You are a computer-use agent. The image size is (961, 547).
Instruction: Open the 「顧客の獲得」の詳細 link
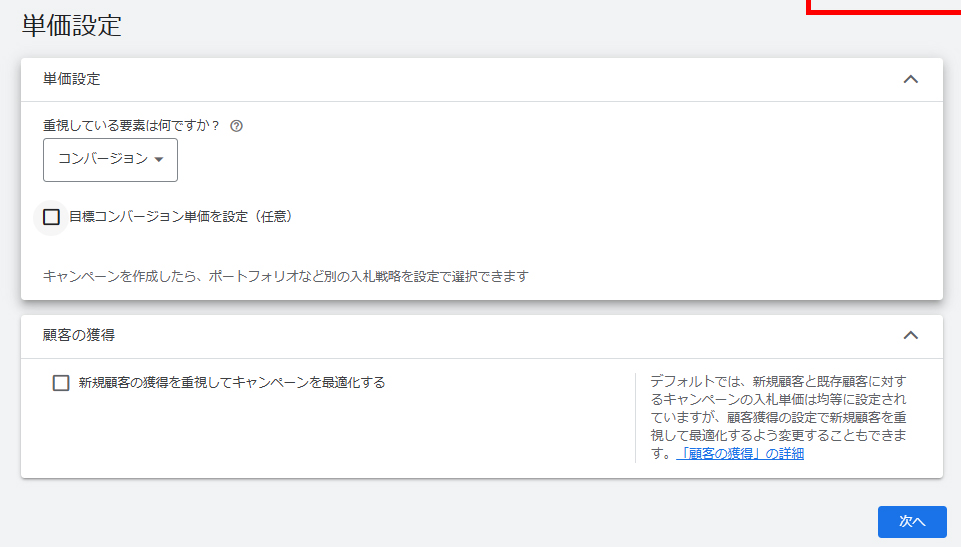pos(740,453)
